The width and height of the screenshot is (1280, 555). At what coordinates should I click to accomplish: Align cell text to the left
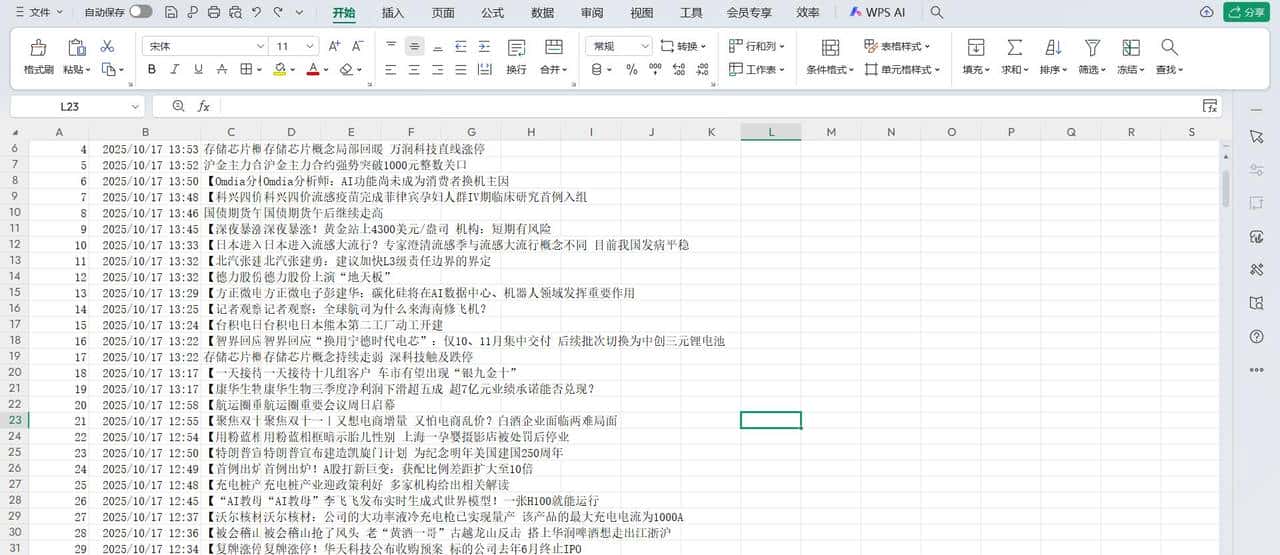(391, 69)
